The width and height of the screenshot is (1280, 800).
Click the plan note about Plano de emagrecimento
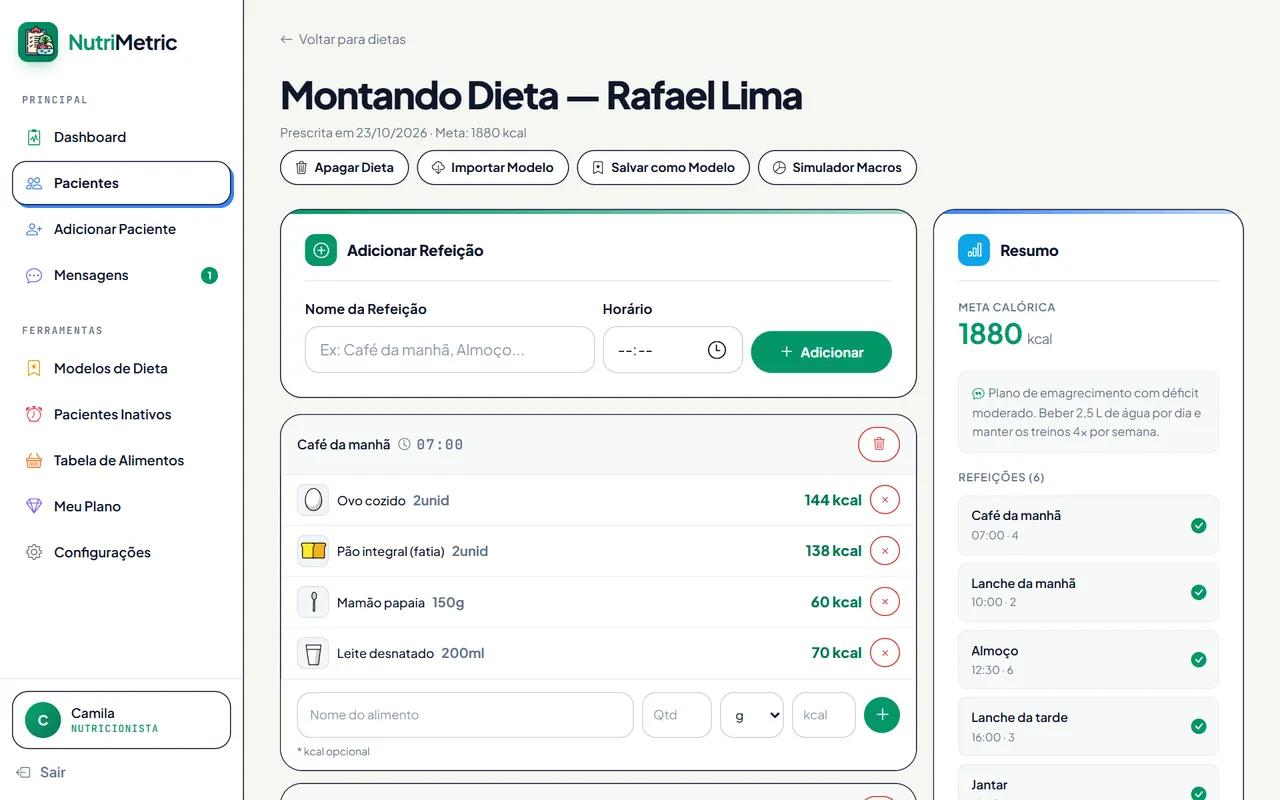(1088, 413)
